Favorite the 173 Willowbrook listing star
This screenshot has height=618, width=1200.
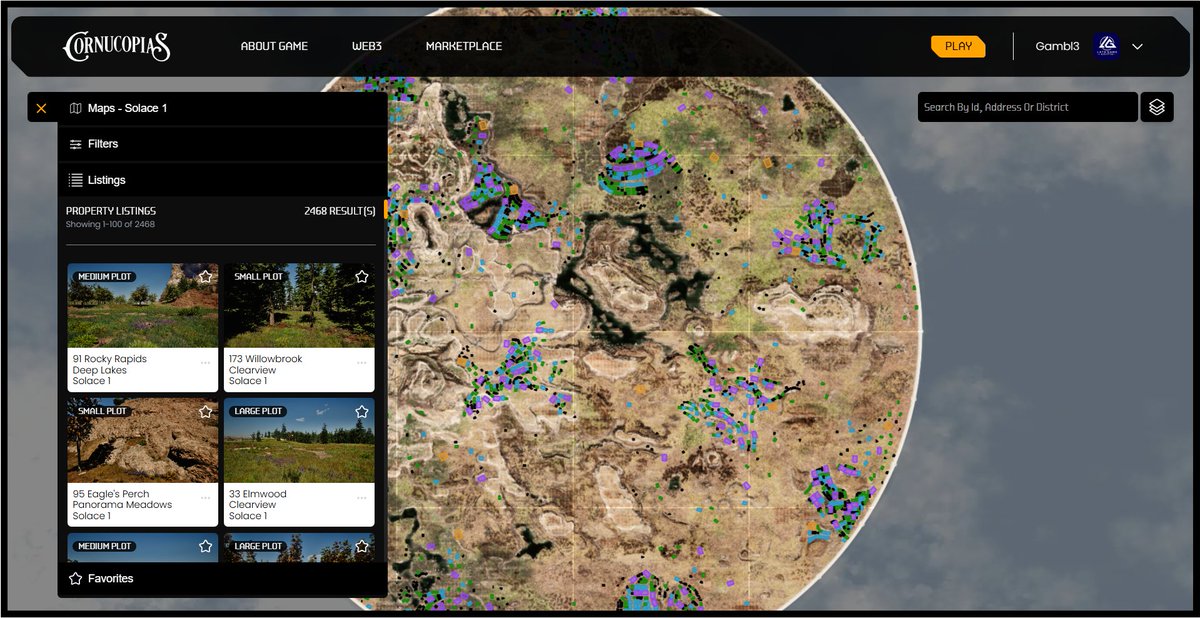coord(362,276)
